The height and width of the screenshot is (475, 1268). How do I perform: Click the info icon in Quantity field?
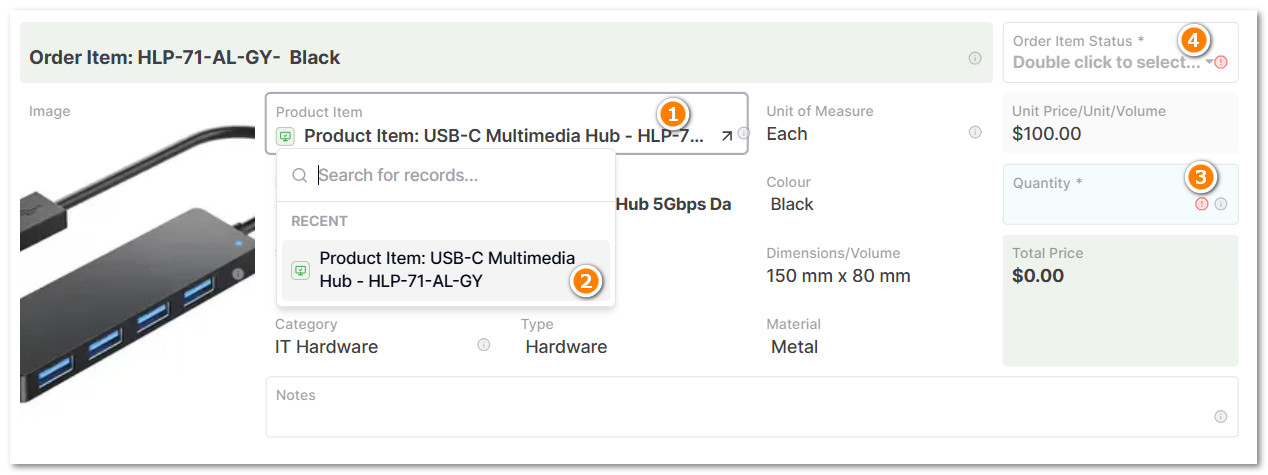pos(1221,204)
